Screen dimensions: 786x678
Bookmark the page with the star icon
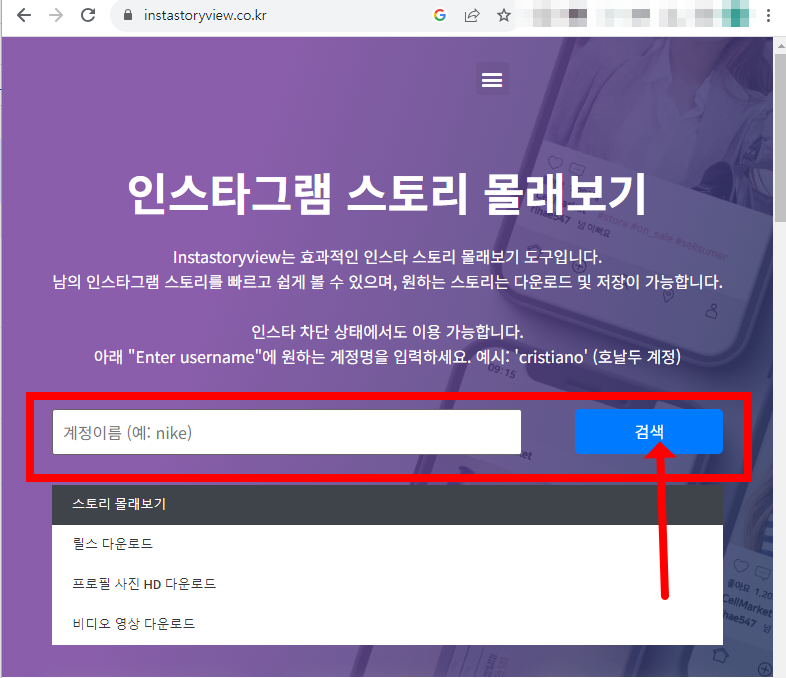click(504, 16)
